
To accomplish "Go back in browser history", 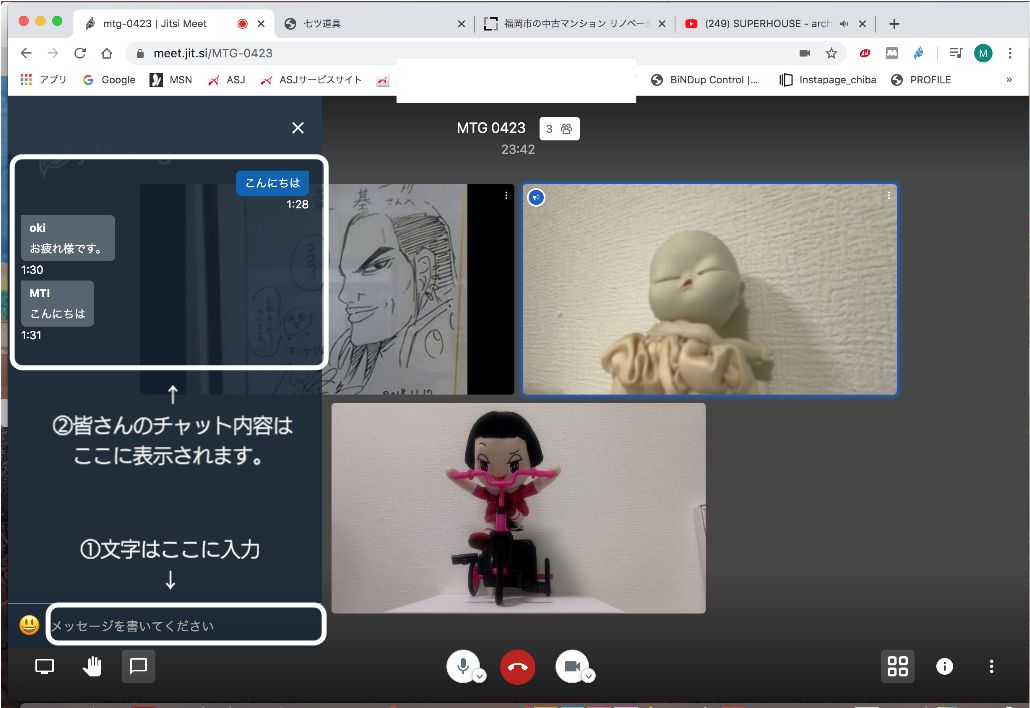I will click(26, 53).
